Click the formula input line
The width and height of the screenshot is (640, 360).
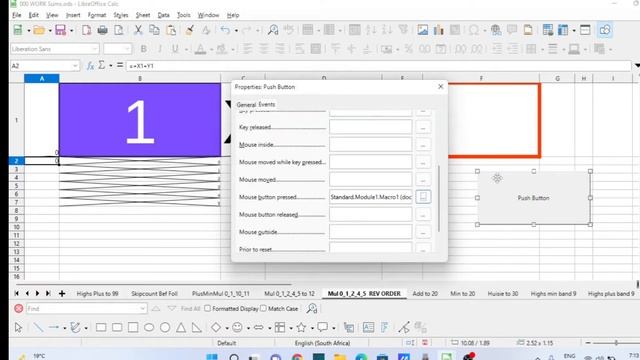point(378,66)
